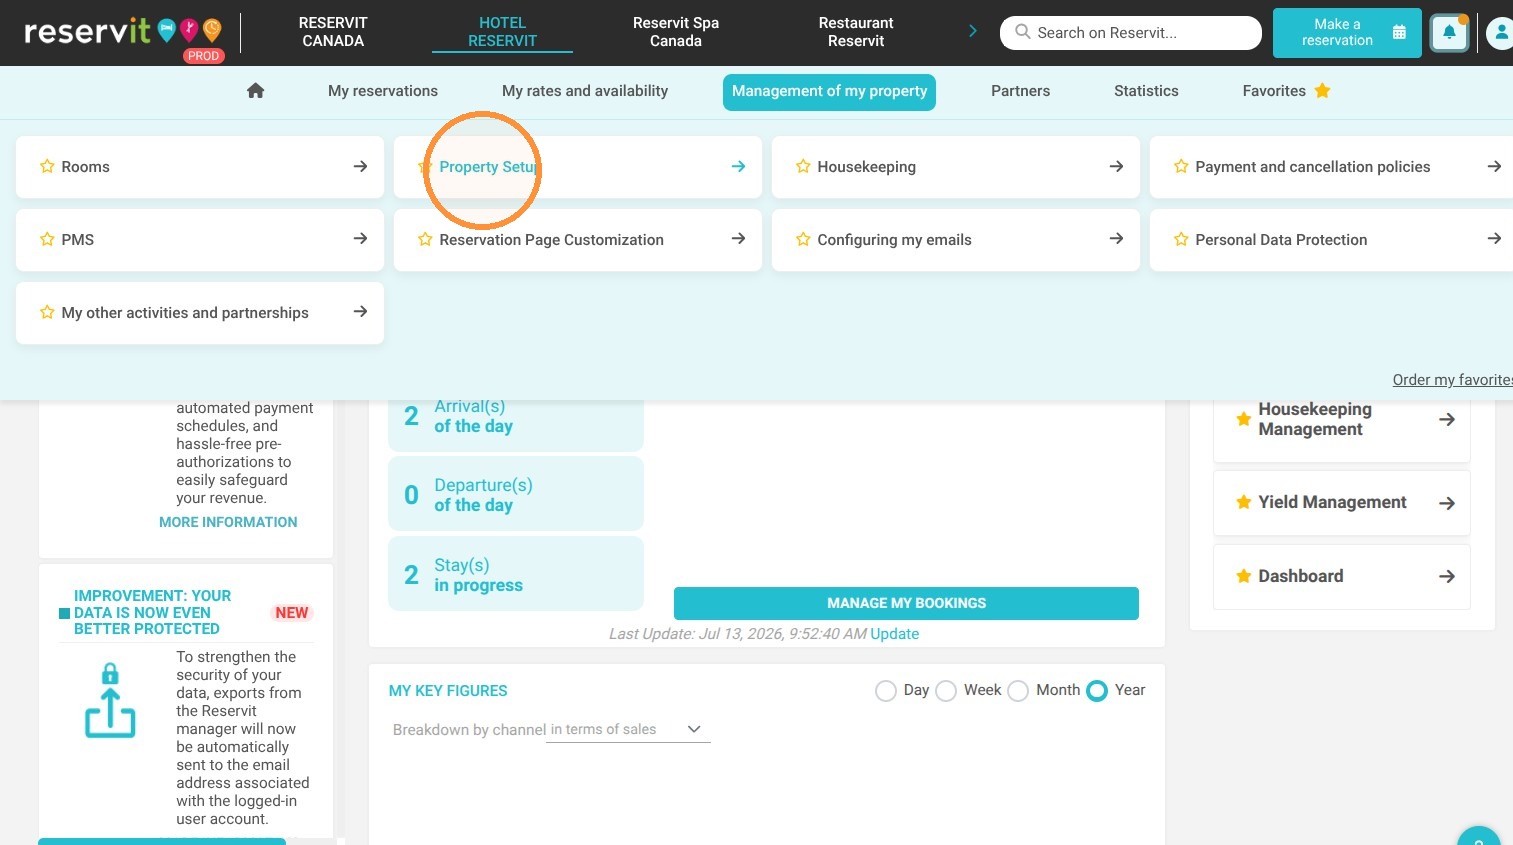This screenshot has width=1513, height=845.
Task: Open Management of my property menu
Action: click(829, 92)
